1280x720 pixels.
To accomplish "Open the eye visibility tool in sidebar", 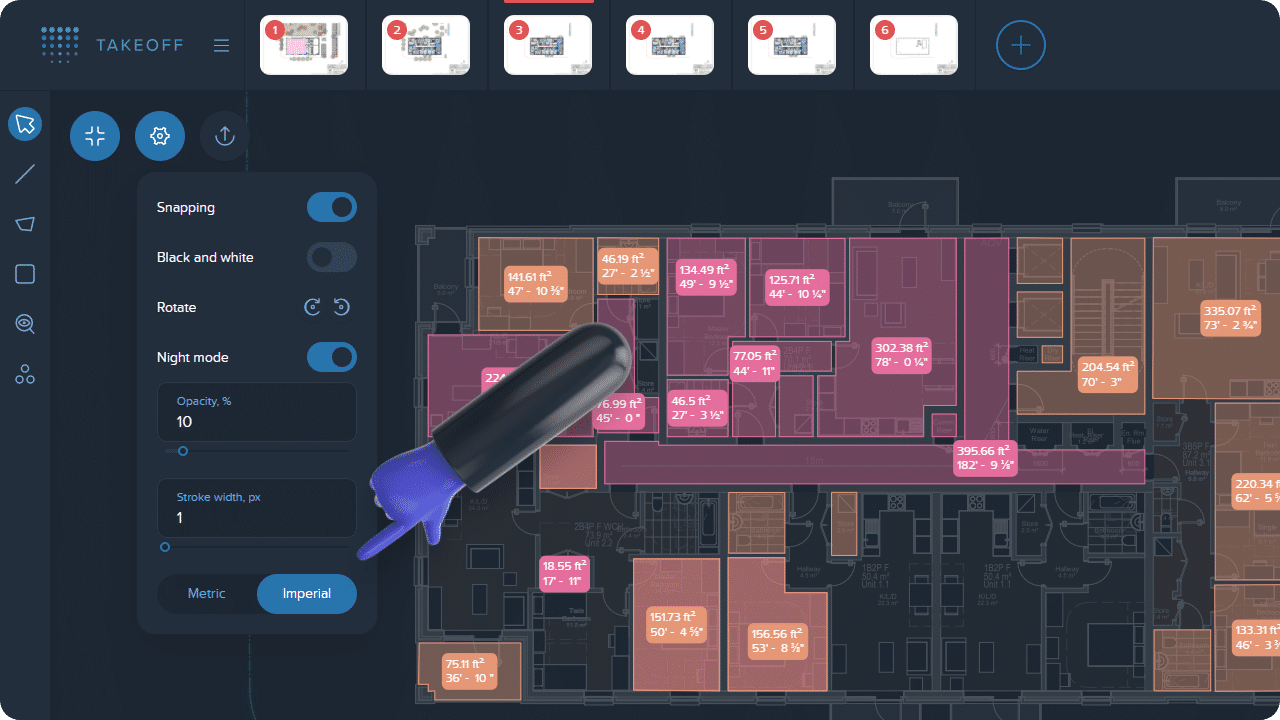I will [x=25, y=324].
